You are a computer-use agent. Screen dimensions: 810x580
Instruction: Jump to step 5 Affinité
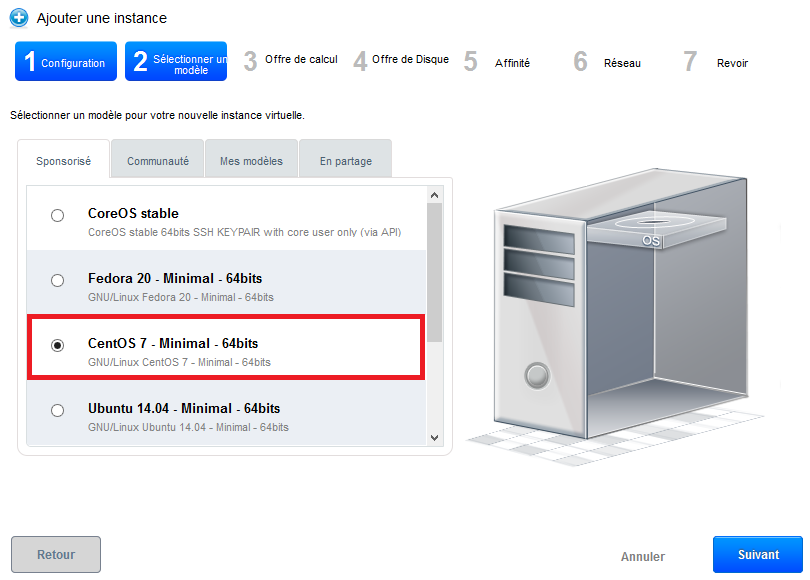tap(497, 62)
